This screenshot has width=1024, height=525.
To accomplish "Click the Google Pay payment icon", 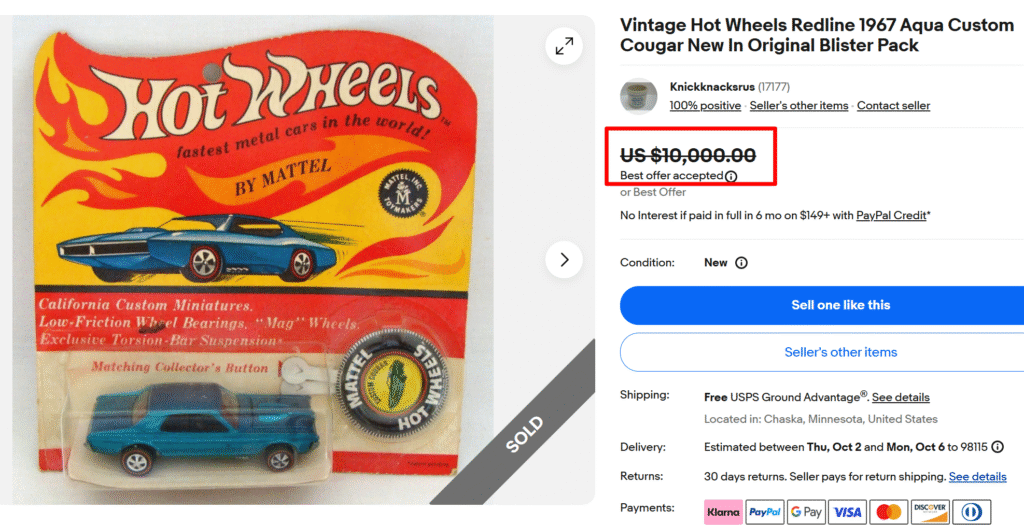I will (x=805, y=512).
